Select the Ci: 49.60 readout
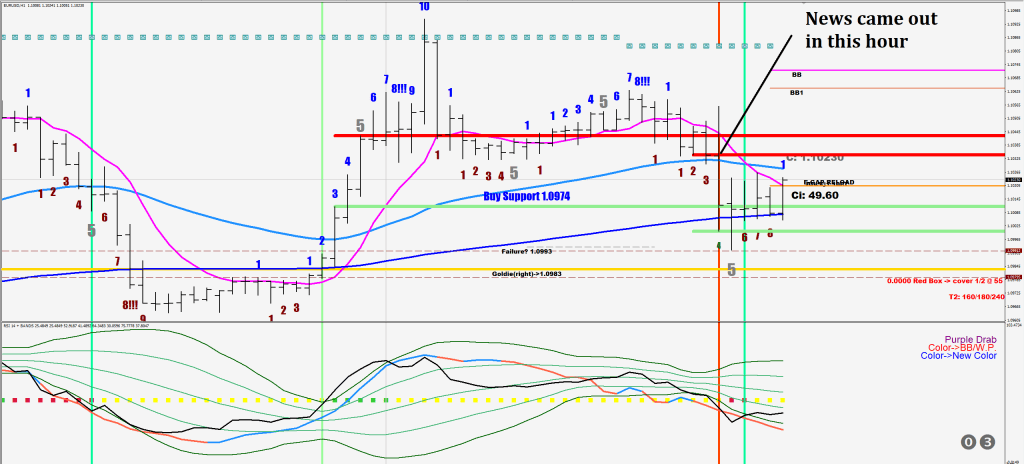Viewport: 1024px width, 464px height. click(814, 195)
